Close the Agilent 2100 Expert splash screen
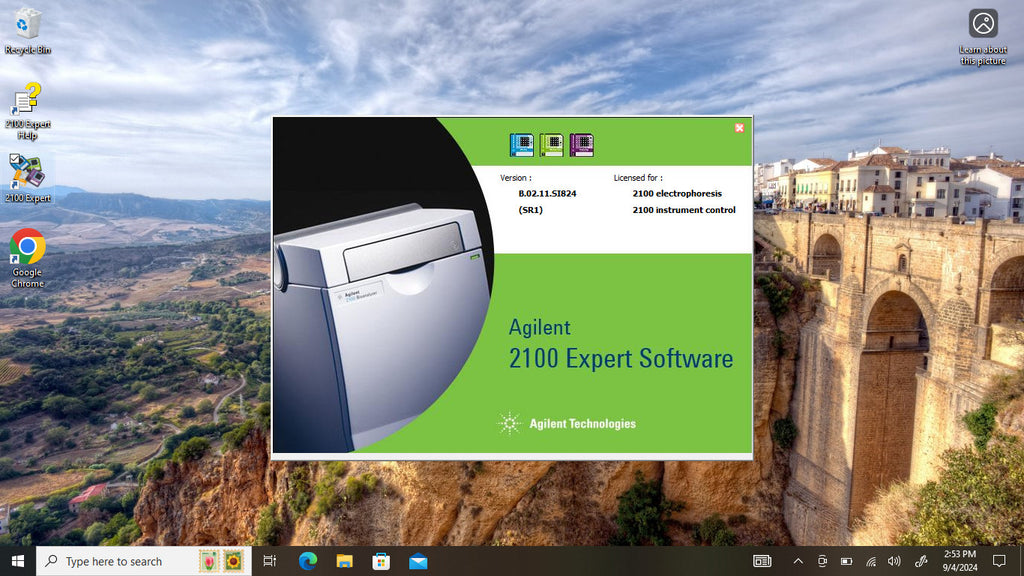 pyautogui.click(x=739, y=128)
